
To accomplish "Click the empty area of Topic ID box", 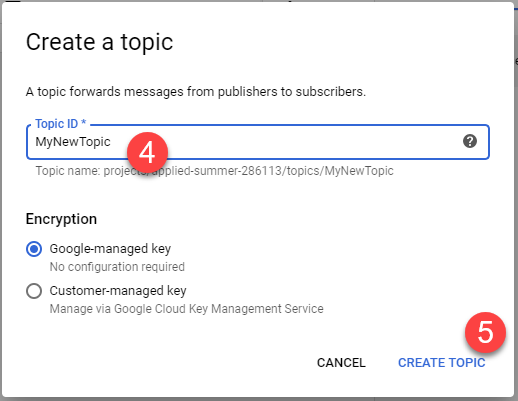I will point(300,142).
